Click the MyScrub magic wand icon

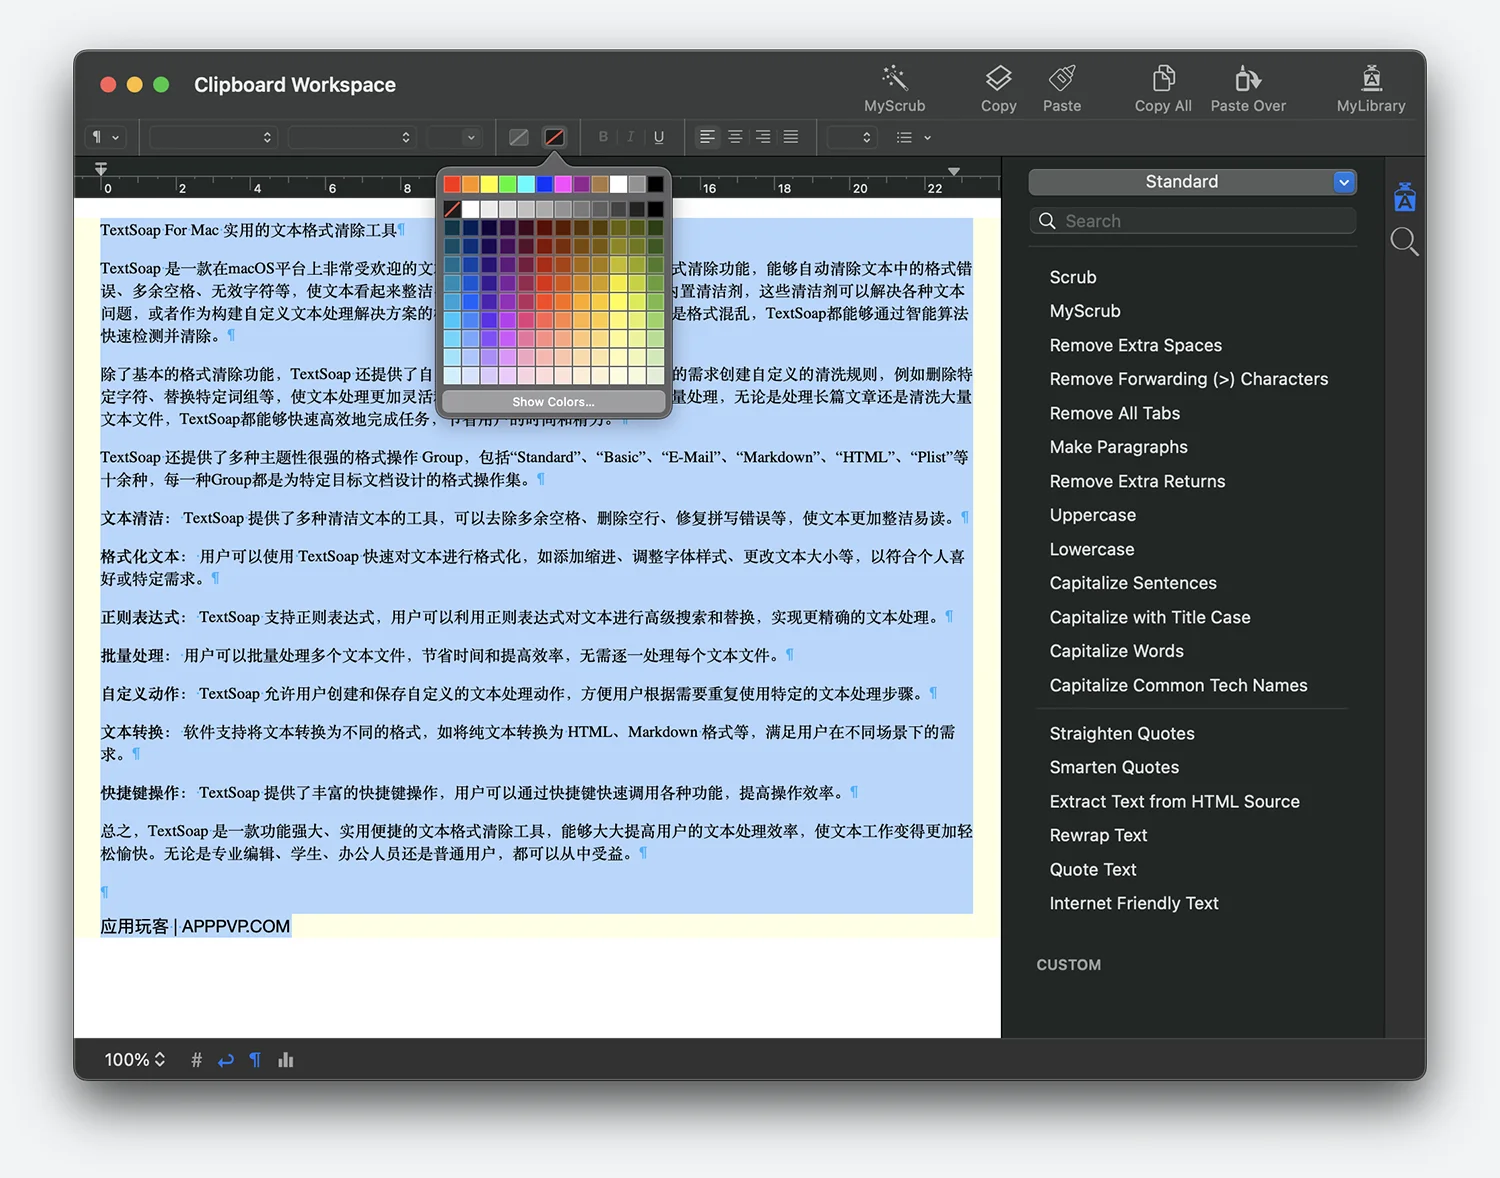coord(894,78)
